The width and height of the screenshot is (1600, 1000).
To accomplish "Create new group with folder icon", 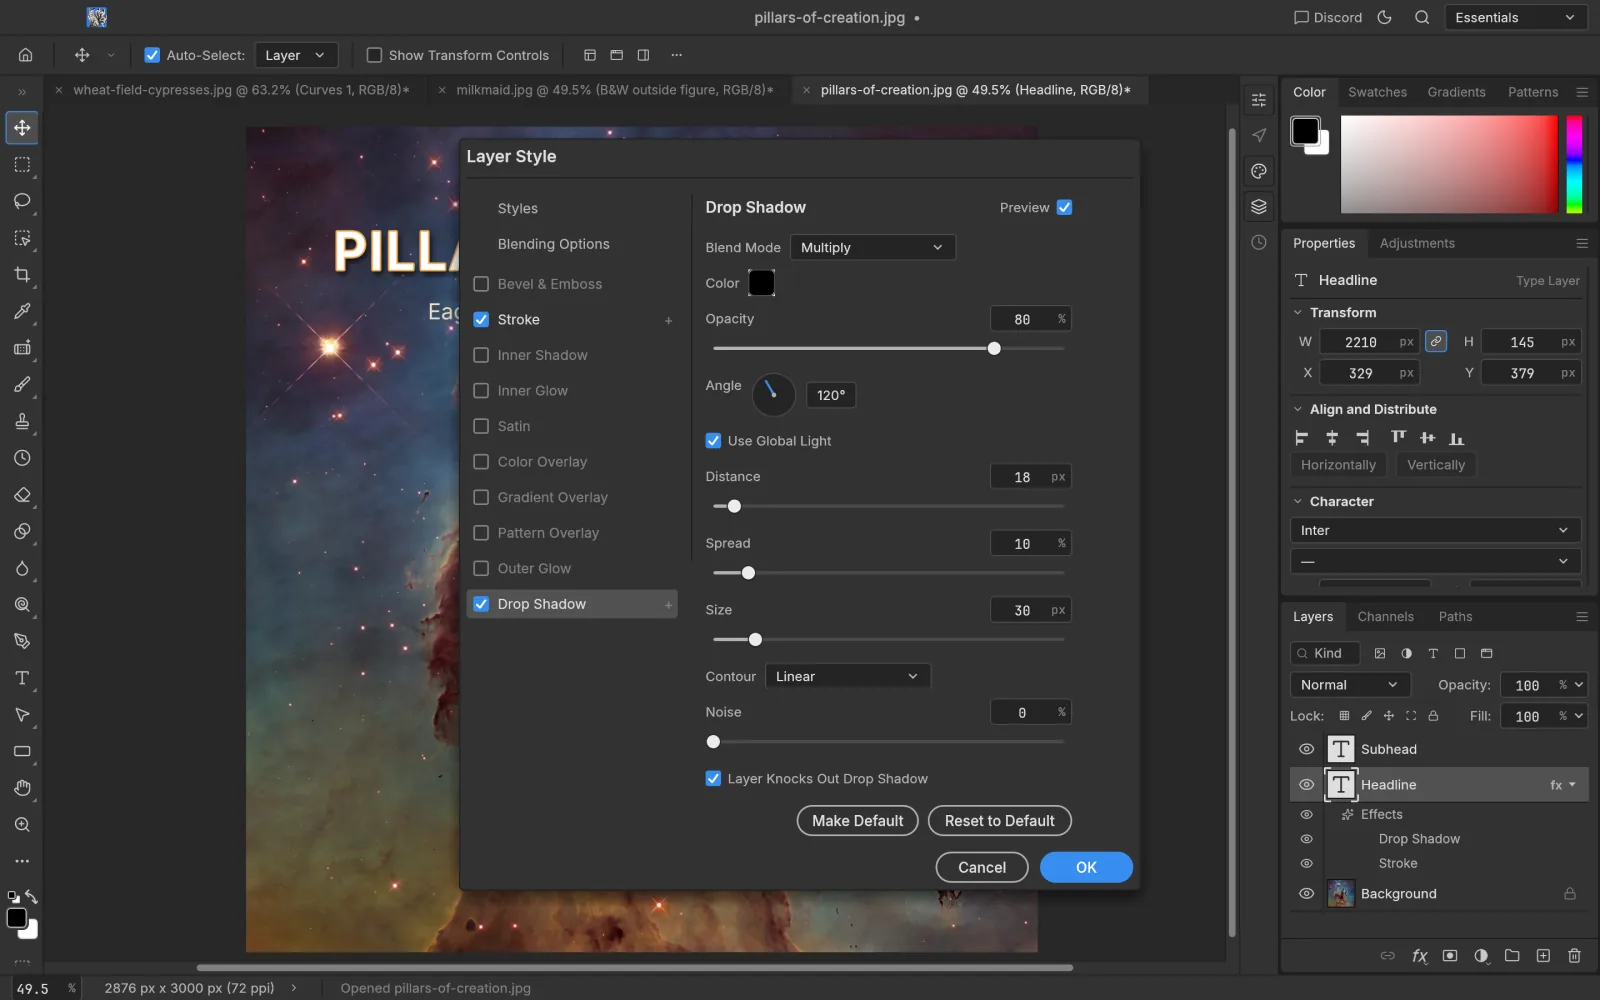I will pyautogui.click(x=1512, y=956).
